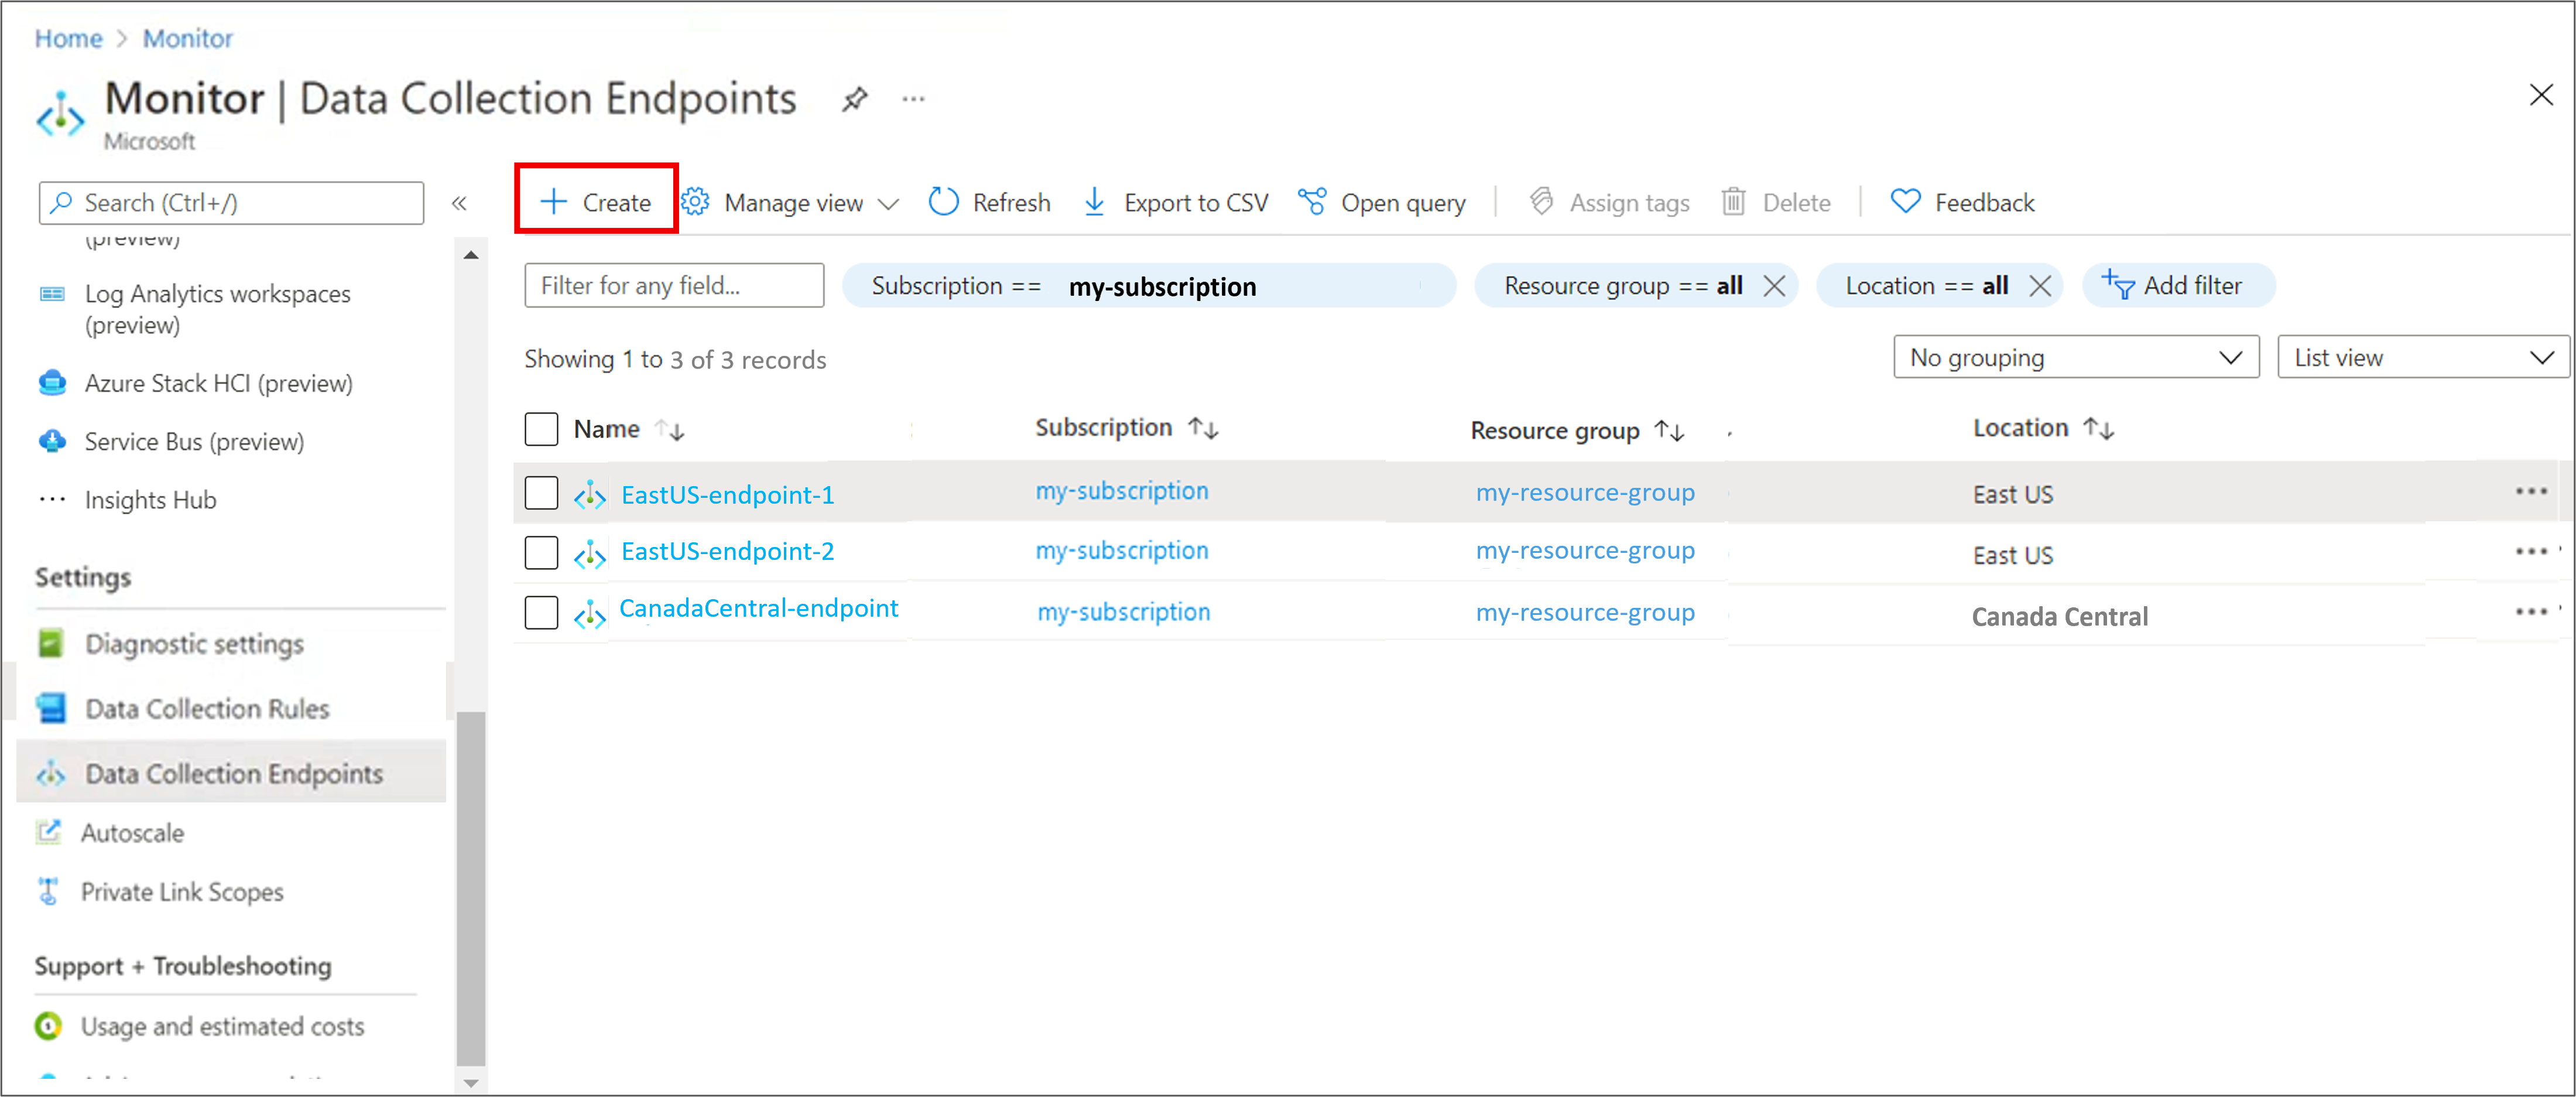Collapse the sidebar with the double chevron
Screen dimensions: 2576x1097
(459, 203)
